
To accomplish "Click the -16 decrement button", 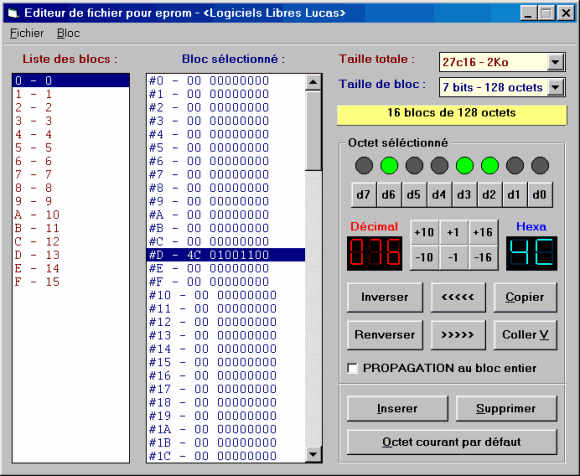I will pyautogui.click(x=483, y=257).
